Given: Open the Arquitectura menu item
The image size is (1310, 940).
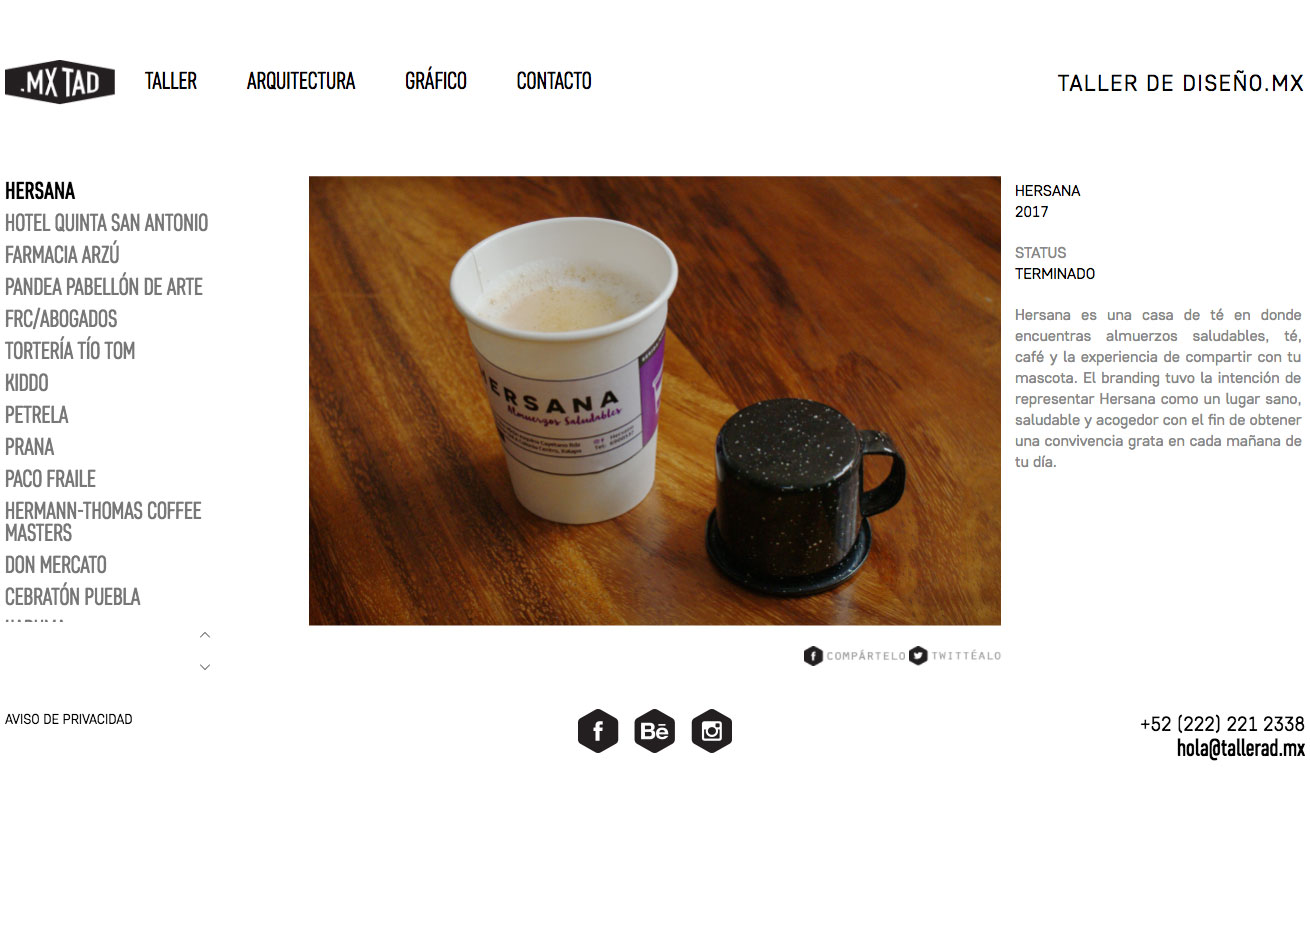Looking at the screenshot, I should click(301, 81).
